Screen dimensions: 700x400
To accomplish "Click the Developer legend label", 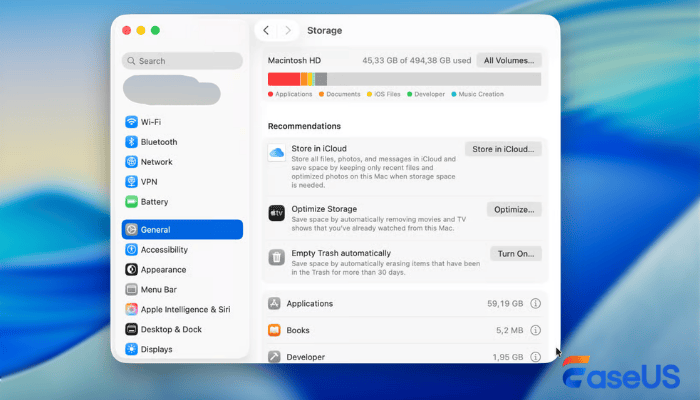I will (x=429, y=94).
